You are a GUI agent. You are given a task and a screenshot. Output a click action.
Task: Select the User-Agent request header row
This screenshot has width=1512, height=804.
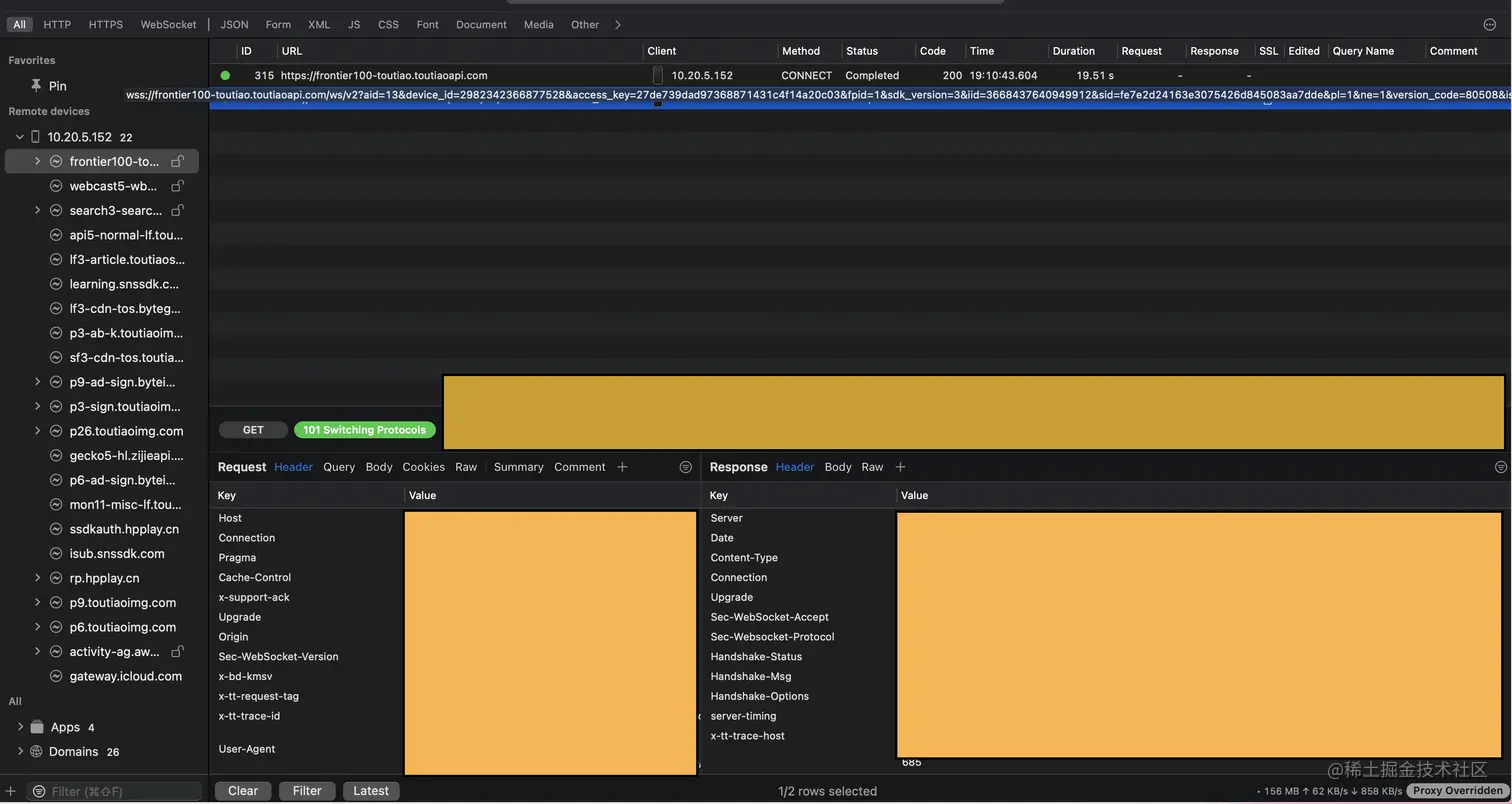[456, 749]
